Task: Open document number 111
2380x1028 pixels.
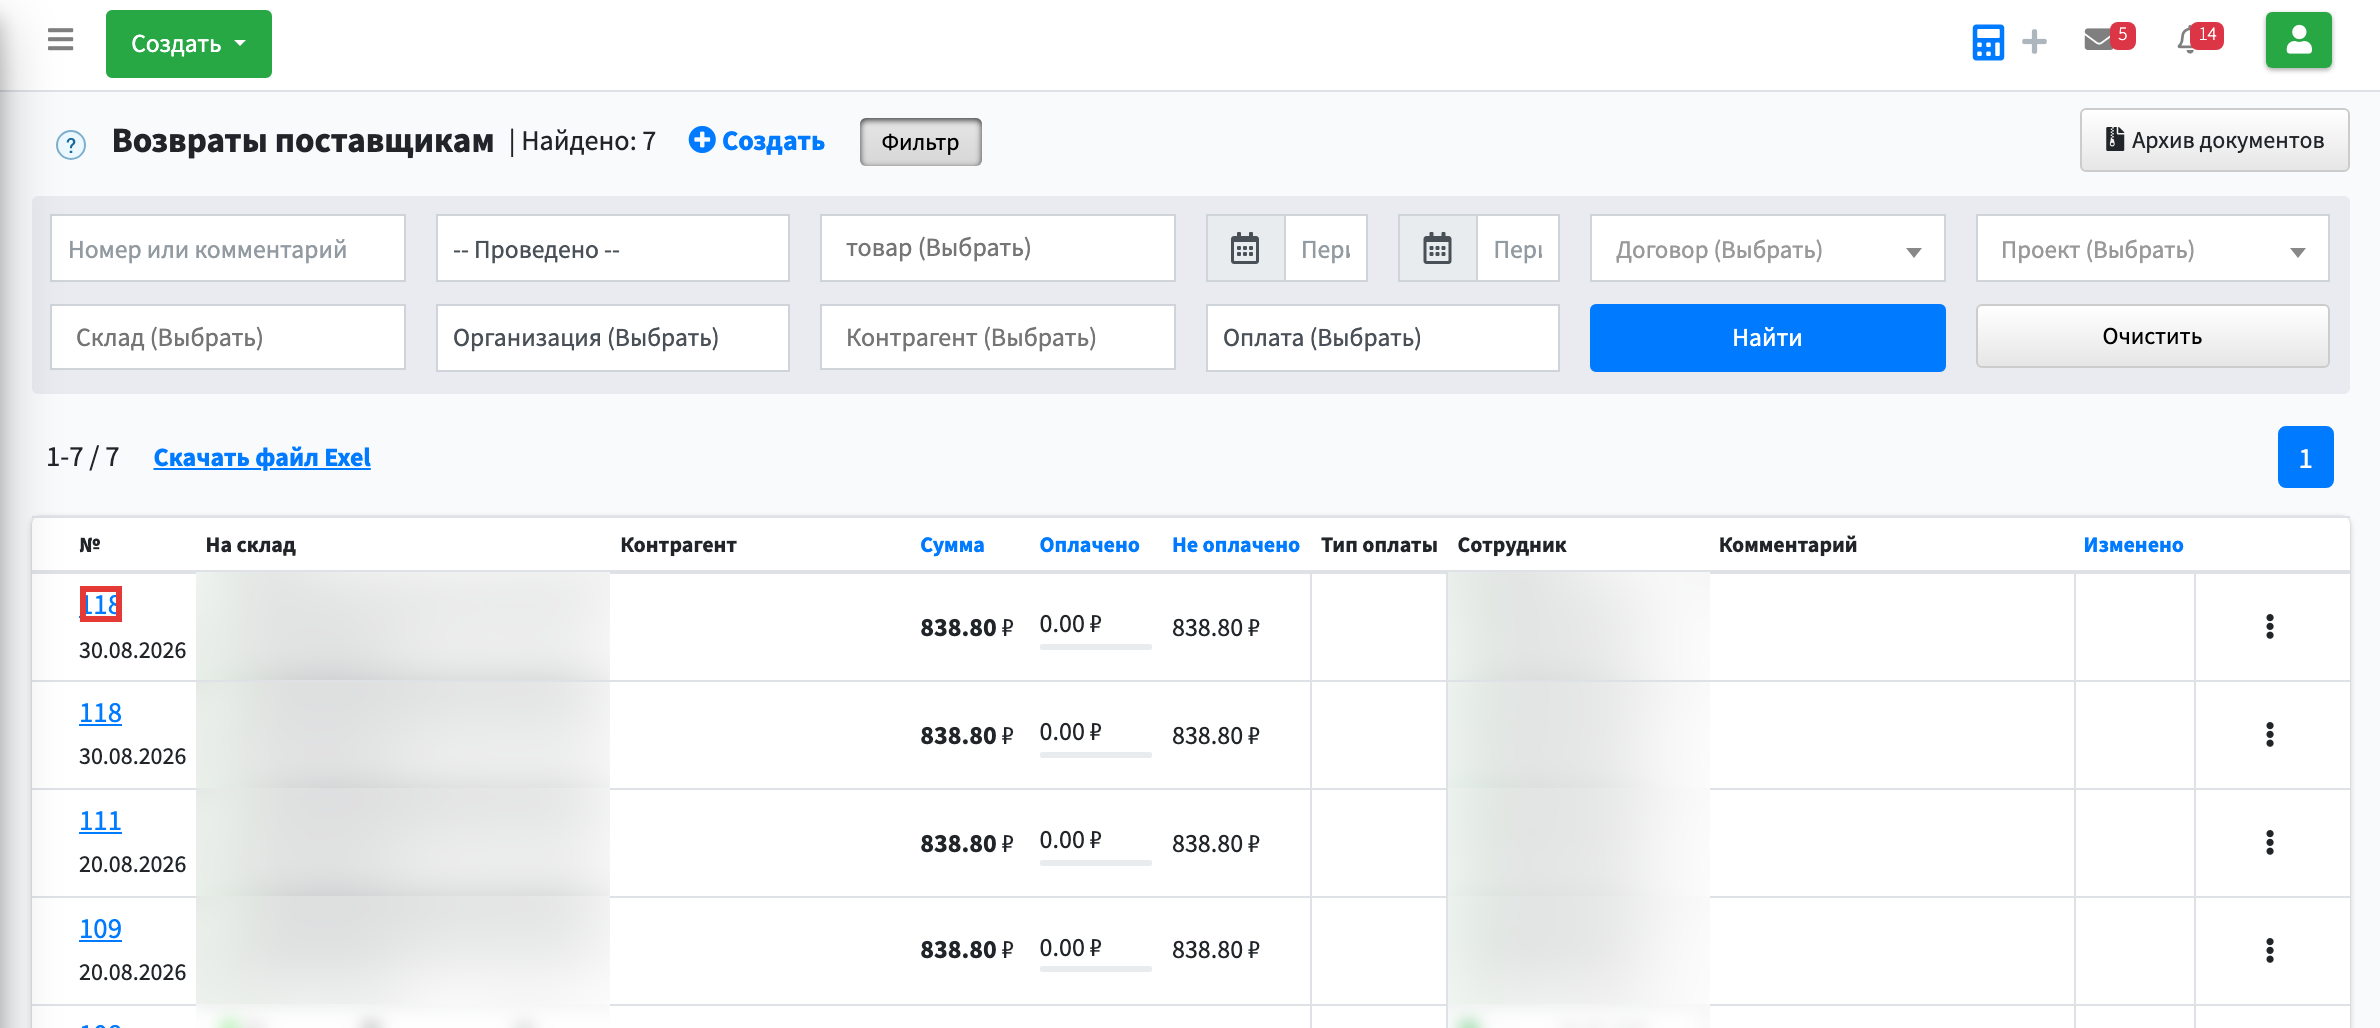Action: pos(100,821)
